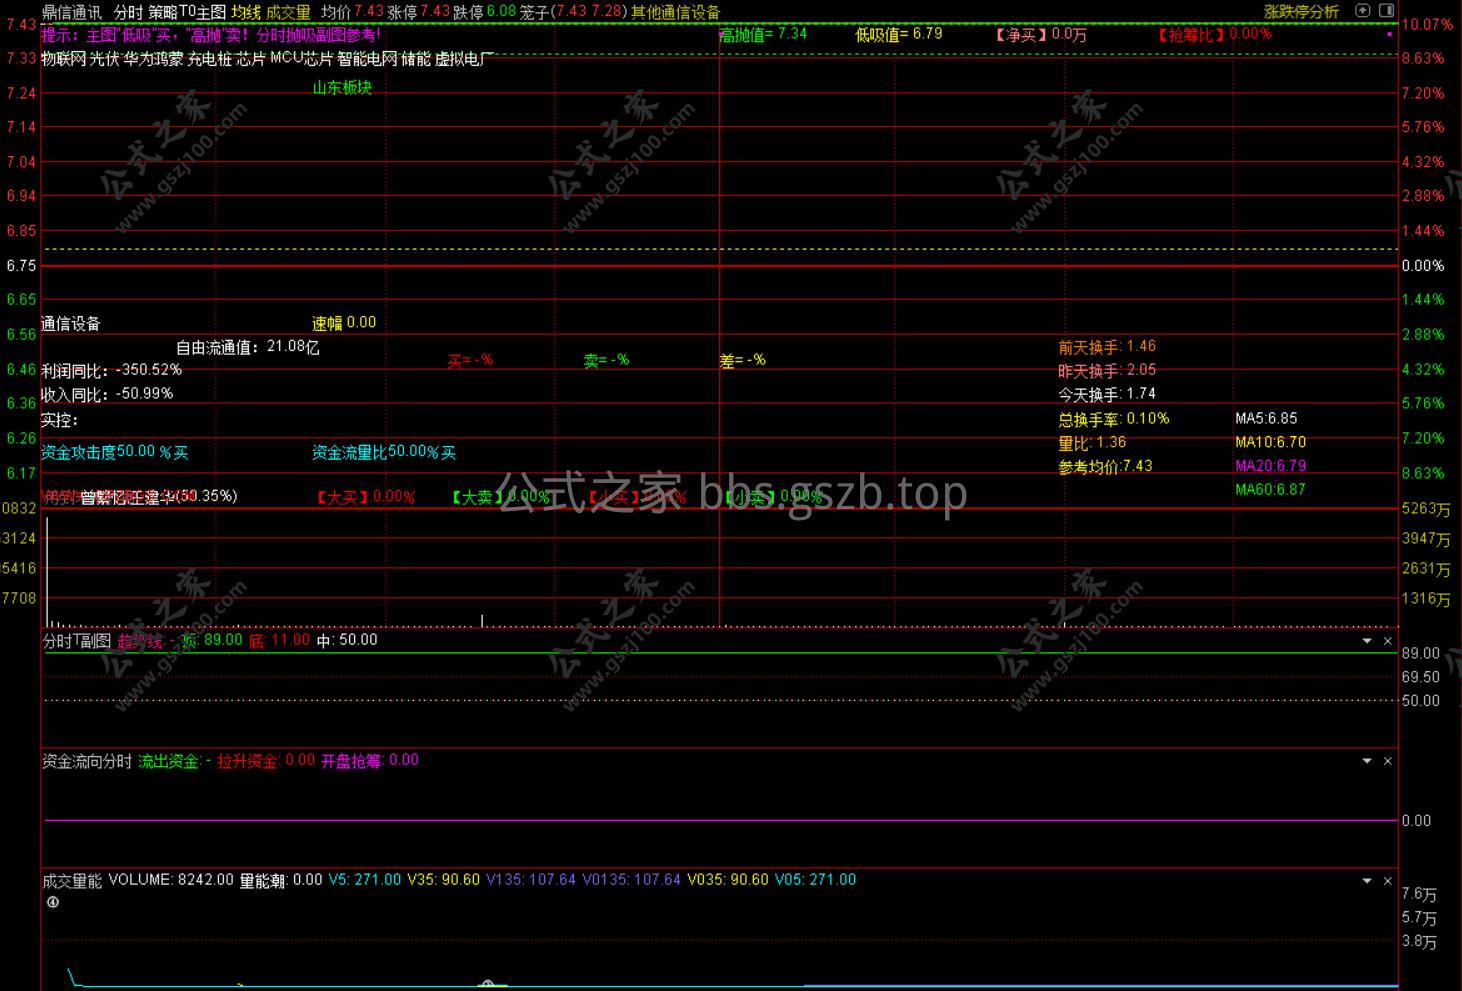Click VOLUME: 8242.00 readout
Image resolution: width=1462 pixels, height=991 pixels.
[x=171, y=880]
